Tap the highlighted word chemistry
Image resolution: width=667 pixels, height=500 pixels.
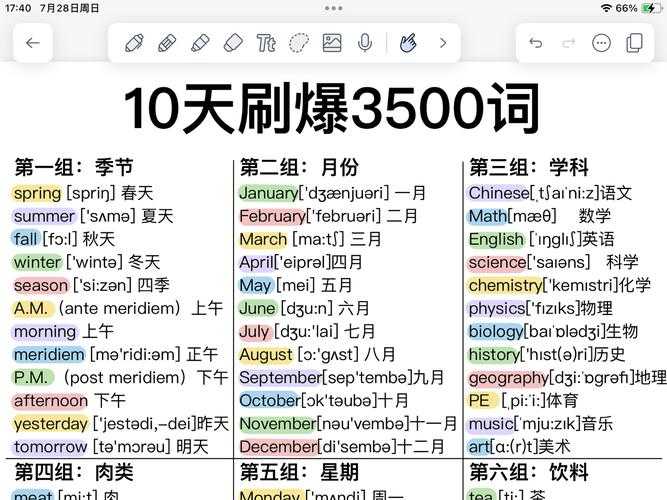tap(505, 286)
